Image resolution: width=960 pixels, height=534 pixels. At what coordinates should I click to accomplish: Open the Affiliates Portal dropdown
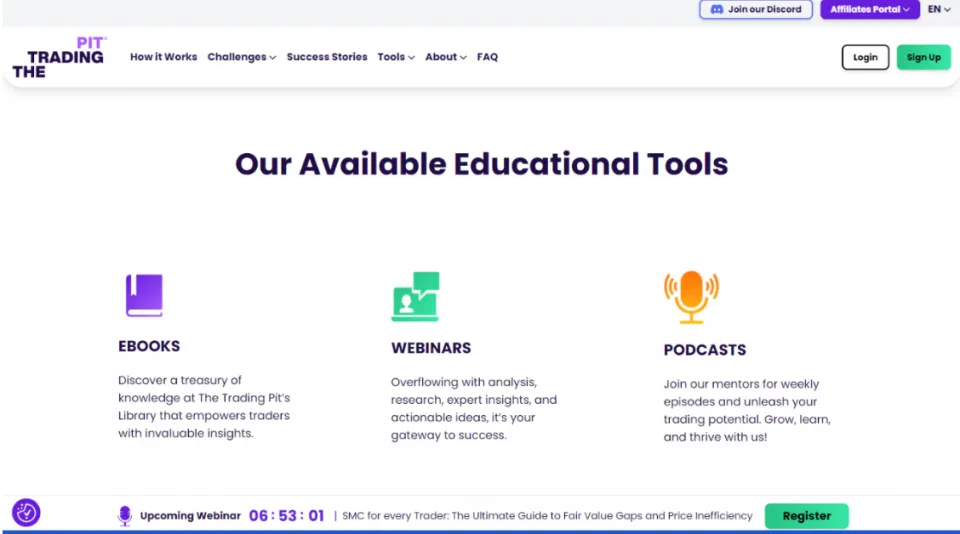click(869, 9)
